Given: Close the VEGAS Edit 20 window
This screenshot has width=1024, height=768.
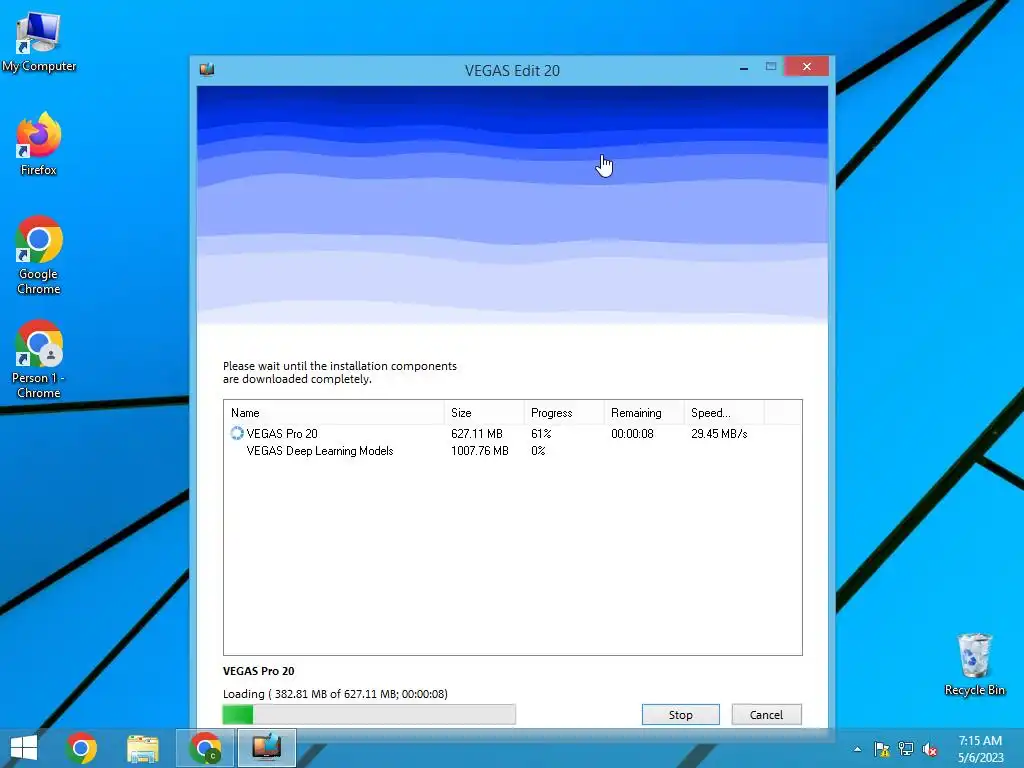Looking at the screenshot, I should pos(807,67).
